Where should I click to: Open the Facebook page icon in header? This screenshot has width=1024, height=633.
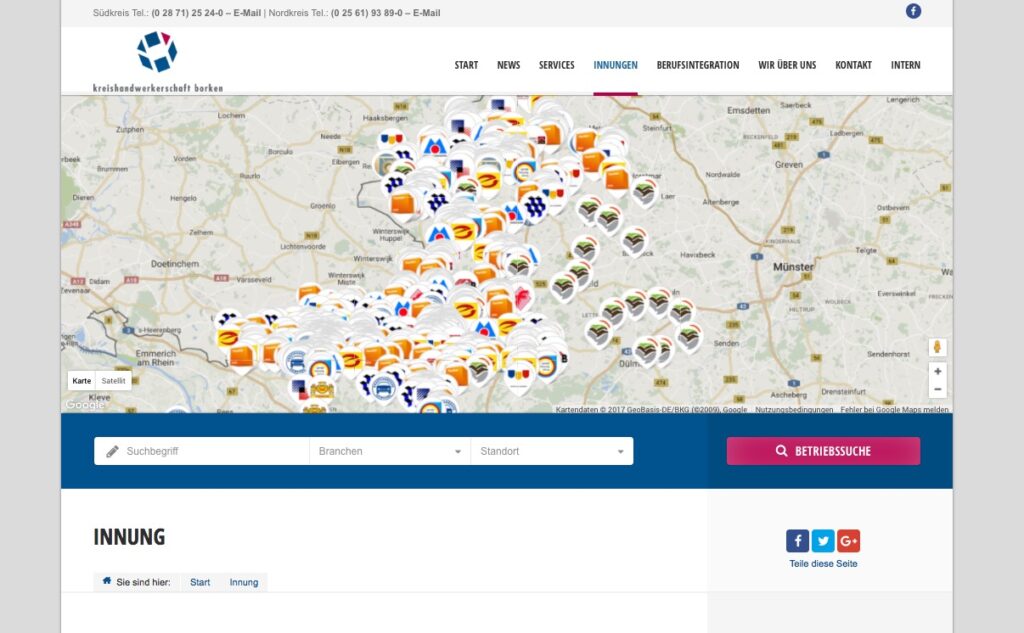click(913, 12)
